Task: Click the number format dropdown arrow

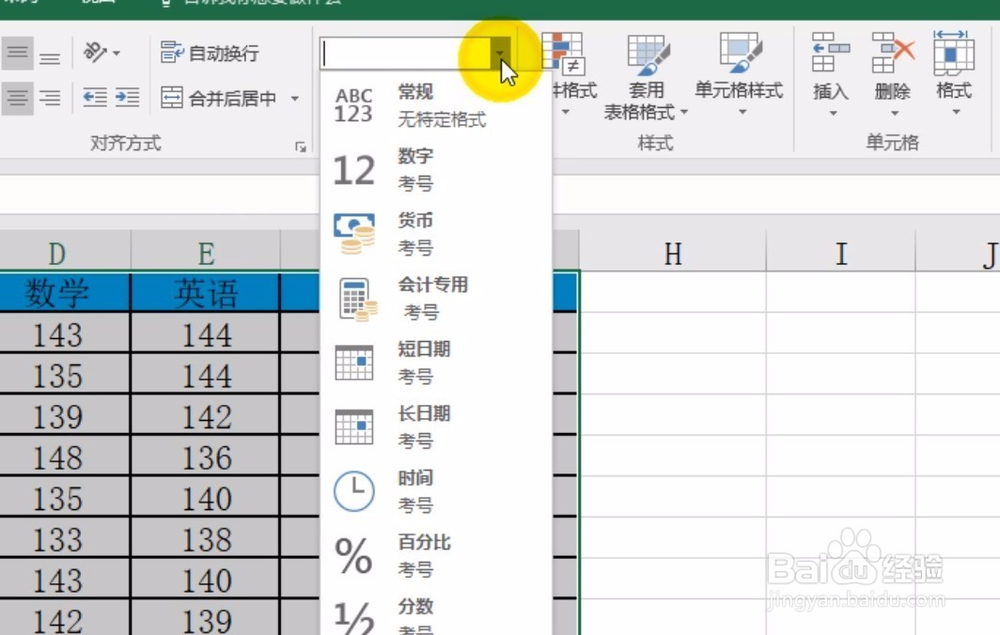Action: click(x=500, y=54)
